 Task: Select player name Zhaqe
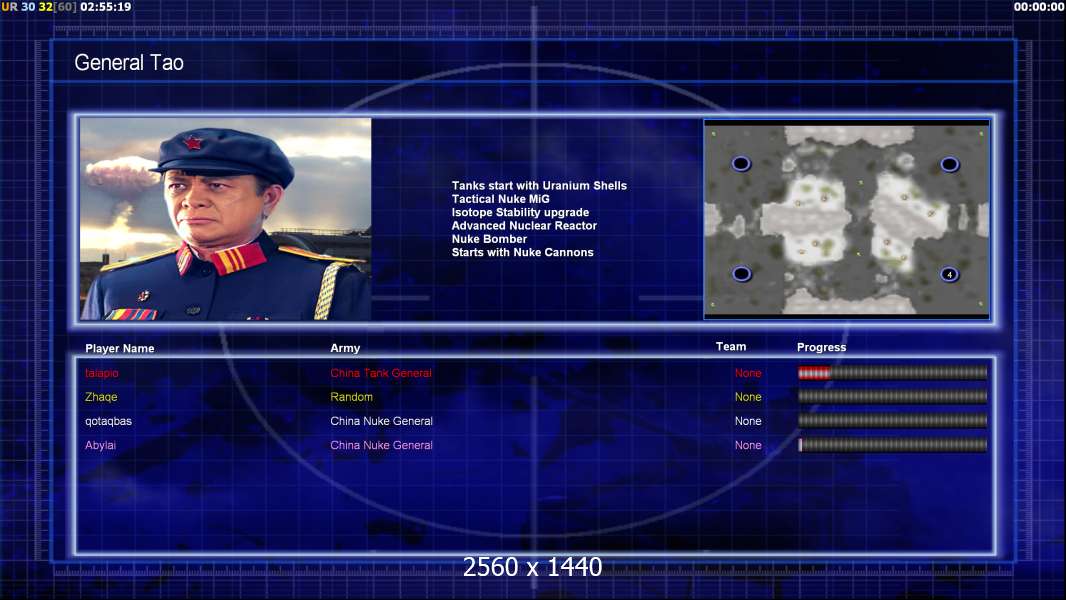pos(101,397)
